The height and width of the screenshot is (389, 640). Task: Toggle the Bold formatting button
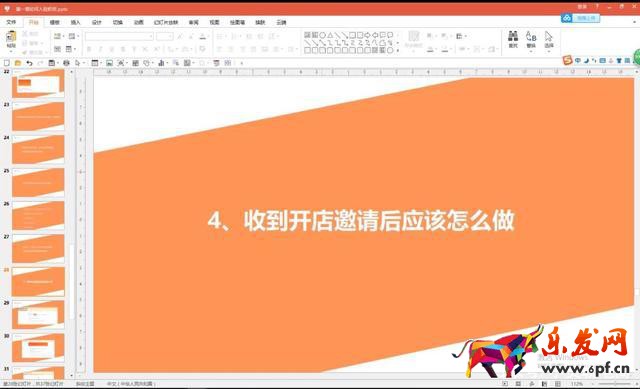tap(89, 49)
